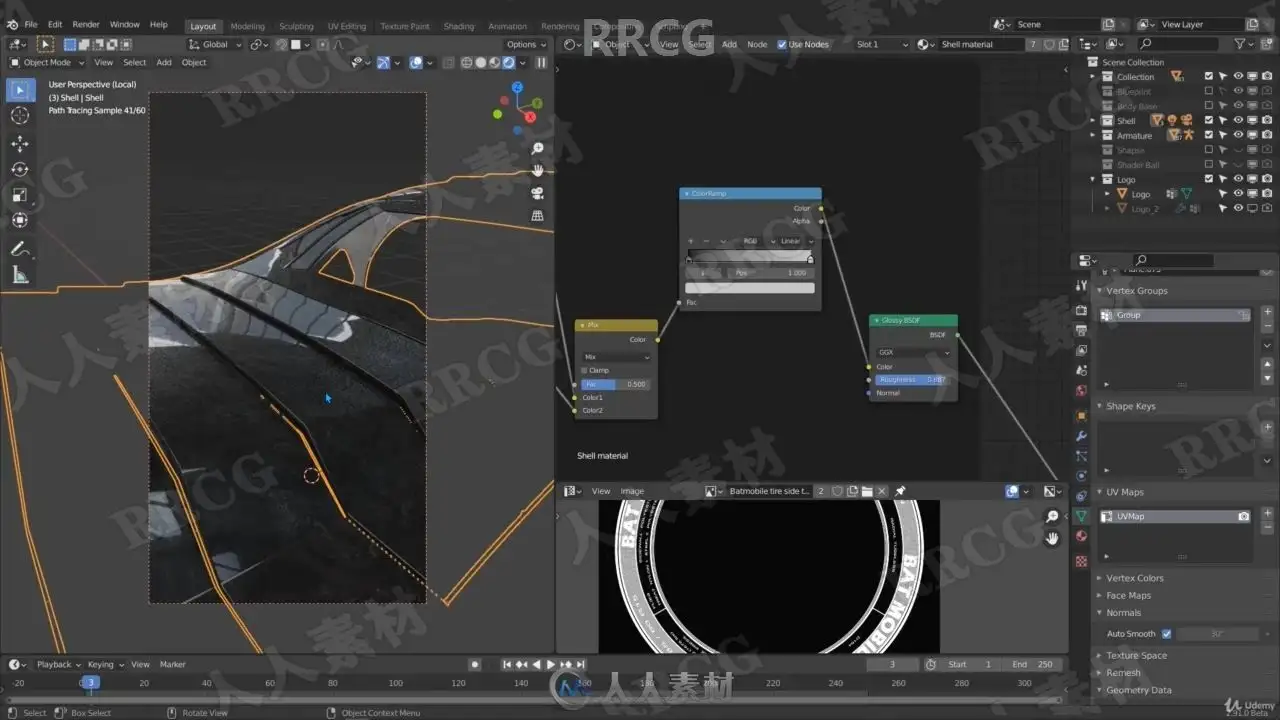Open Mix blend type dropdown in Mix node
Screen dimensions: 1280x720
[x=616, y=357]
